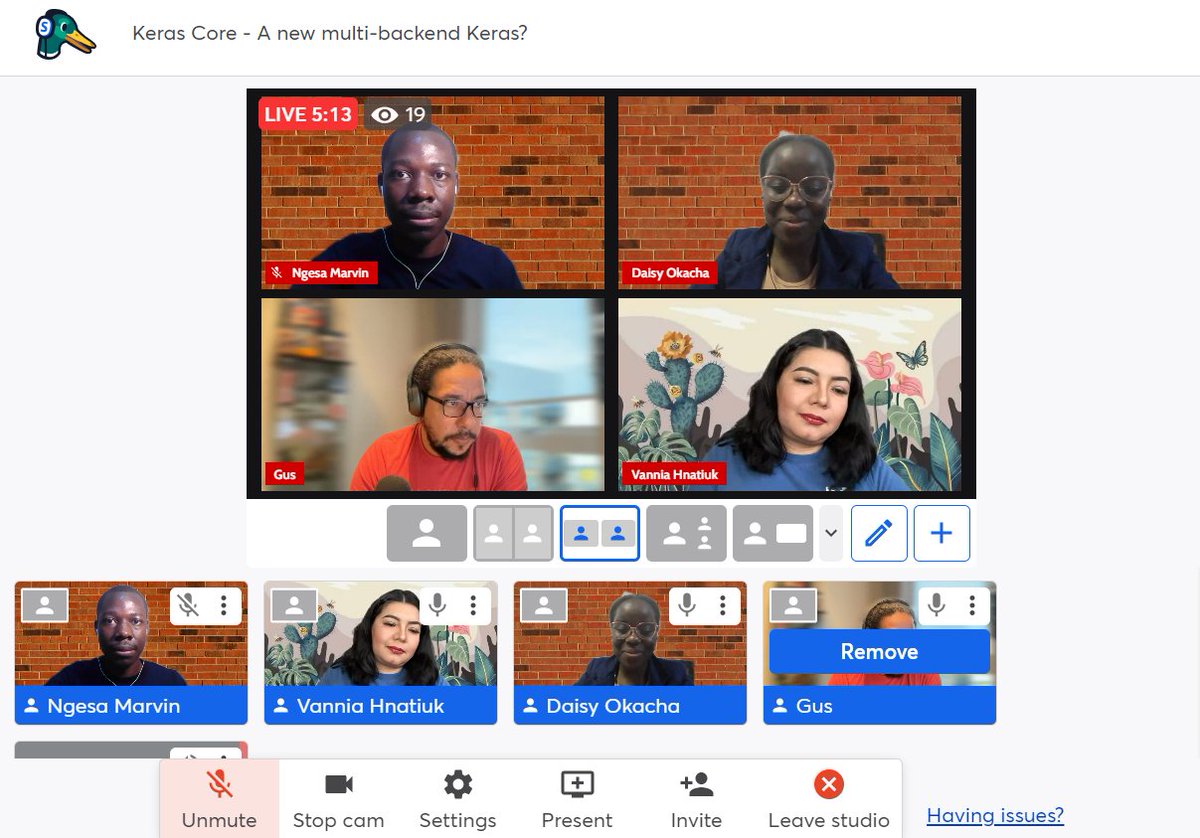Viewport: 1200px width, 838px height.
Task: Mute Daisy Okacha's microphone
Action: pyautogui.click(x=687, y=605)
